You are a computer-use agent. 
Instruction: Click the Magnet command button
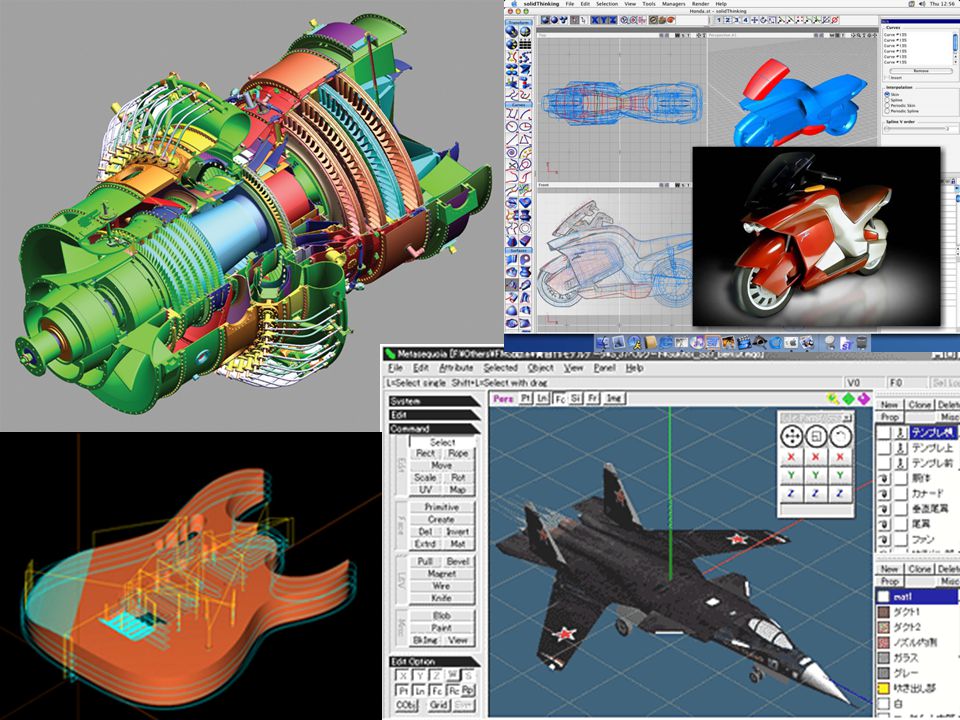click(x=441, y=574)
